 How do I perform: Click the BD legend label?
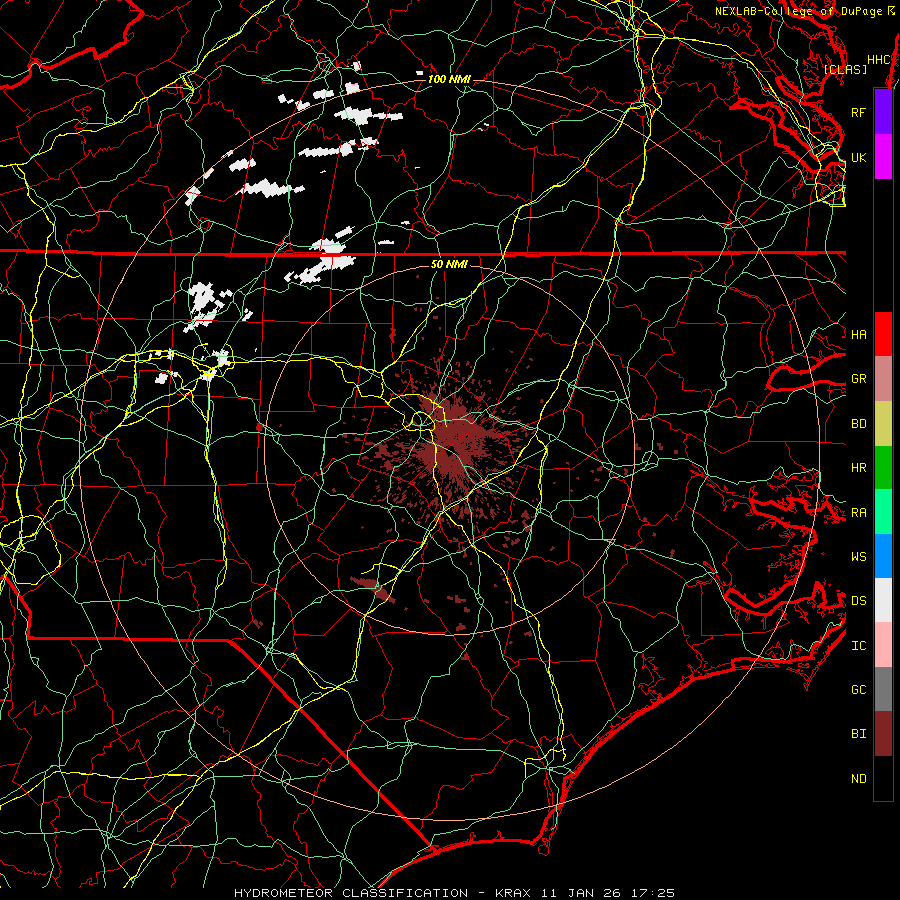pos(859,424)
